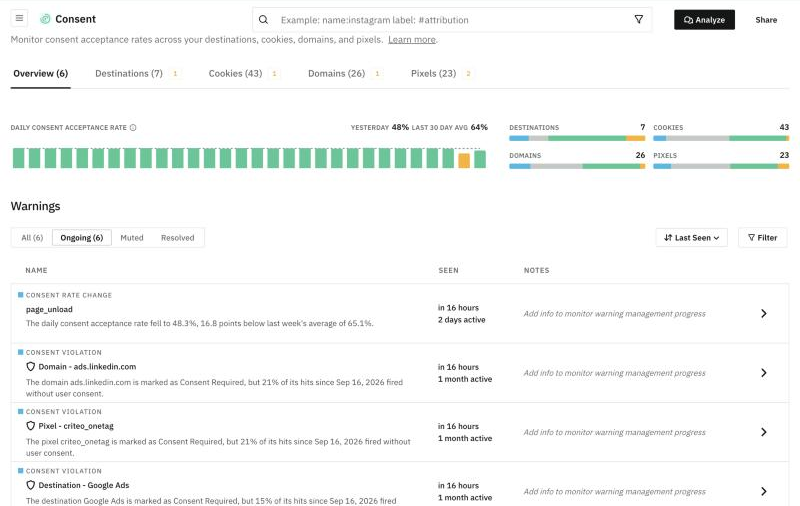Click the Share button
Screen dimensions: 800x506
coord(766,20)
